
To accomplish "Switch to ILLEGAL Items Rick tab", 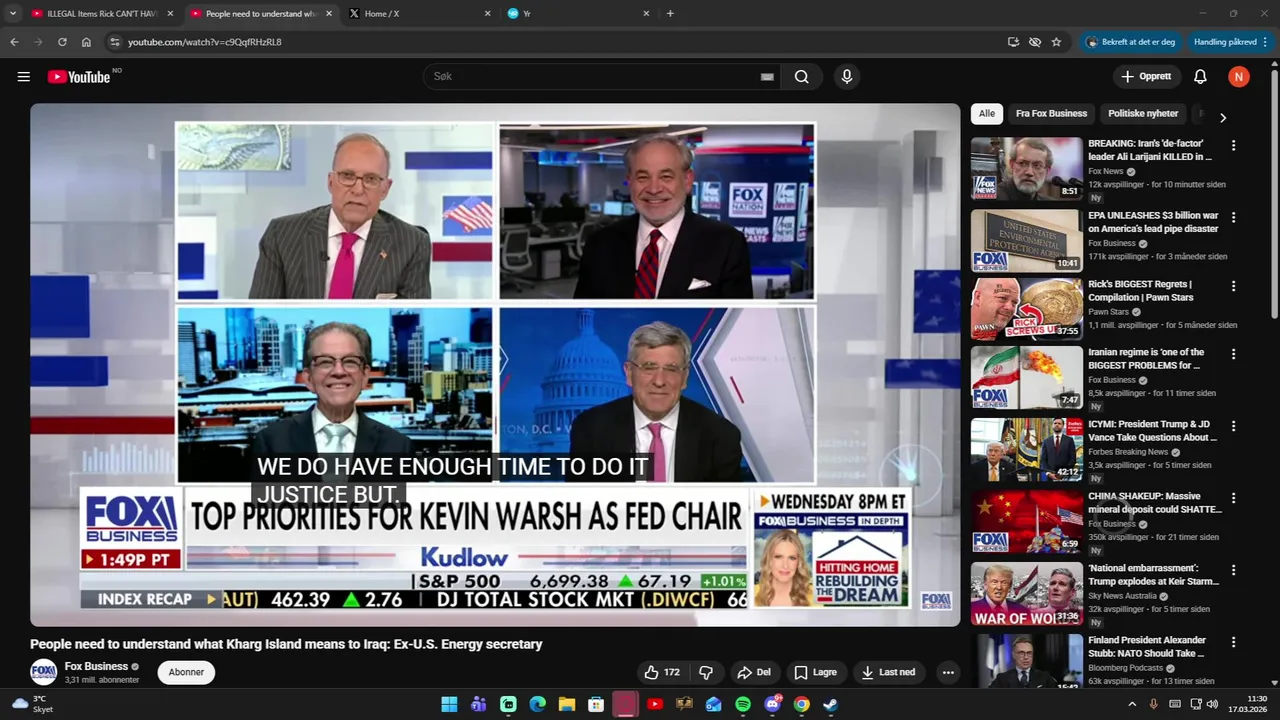I will point(100,14).
